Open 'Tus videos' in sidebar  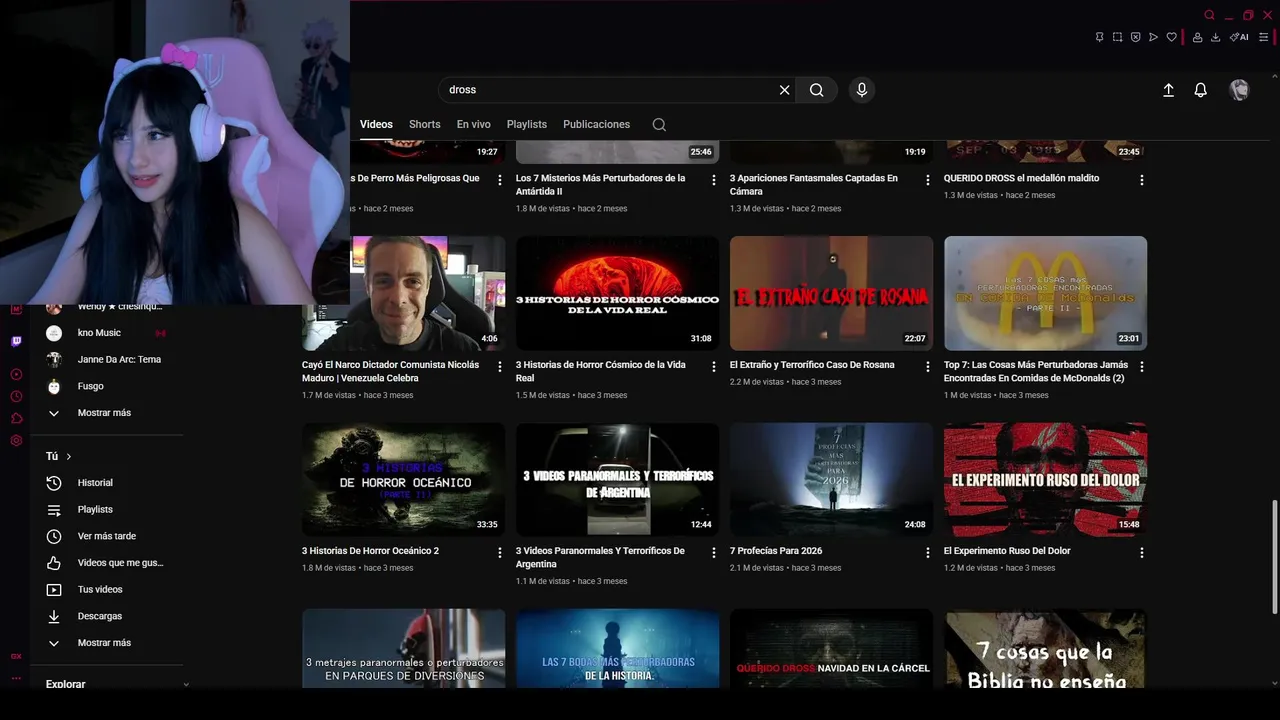(x=100, y=590)
